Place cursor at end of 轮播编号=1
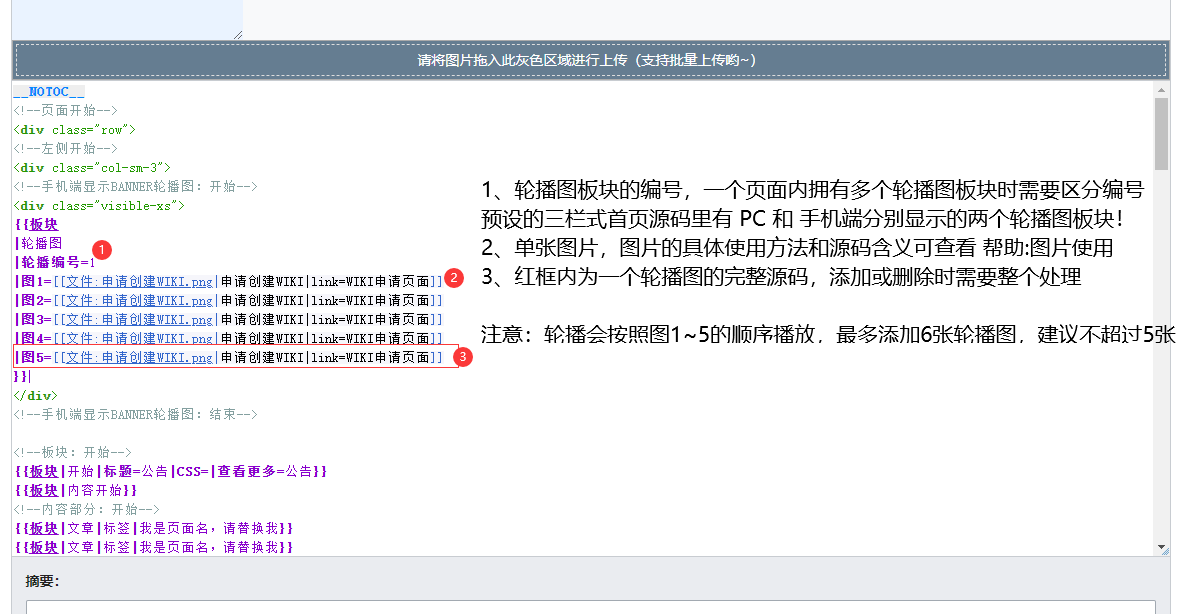 (97, 262)
